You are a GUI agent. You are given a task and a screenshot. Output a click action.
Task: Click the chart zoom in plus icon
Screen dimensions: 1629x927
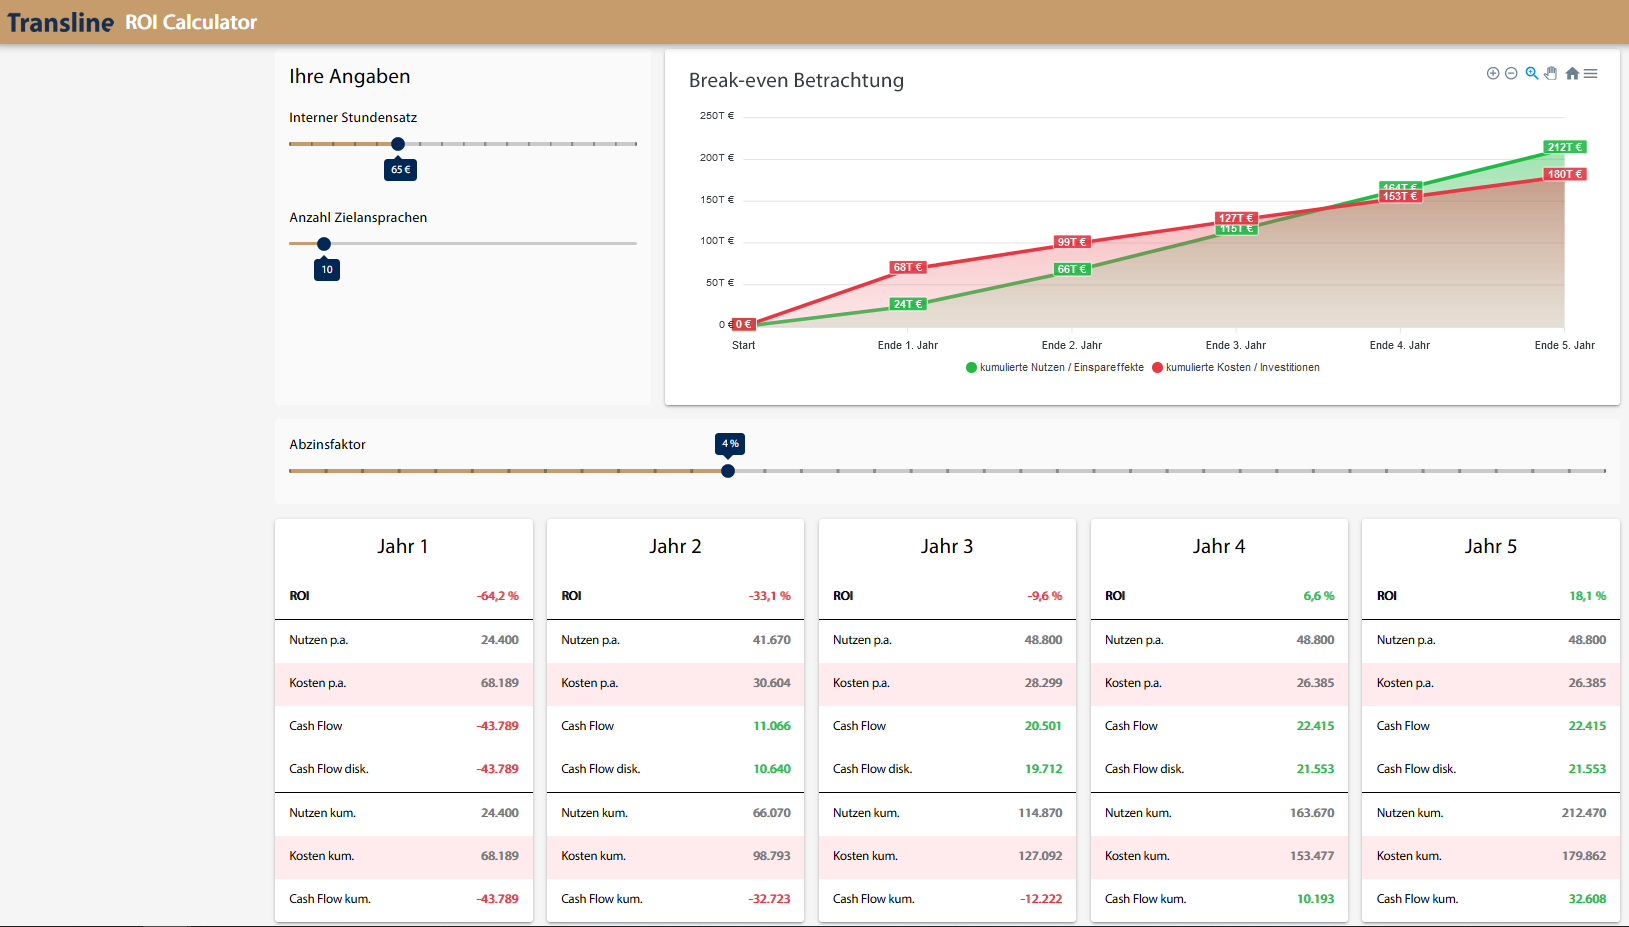pyautogui.click(x=1493, y=73)
